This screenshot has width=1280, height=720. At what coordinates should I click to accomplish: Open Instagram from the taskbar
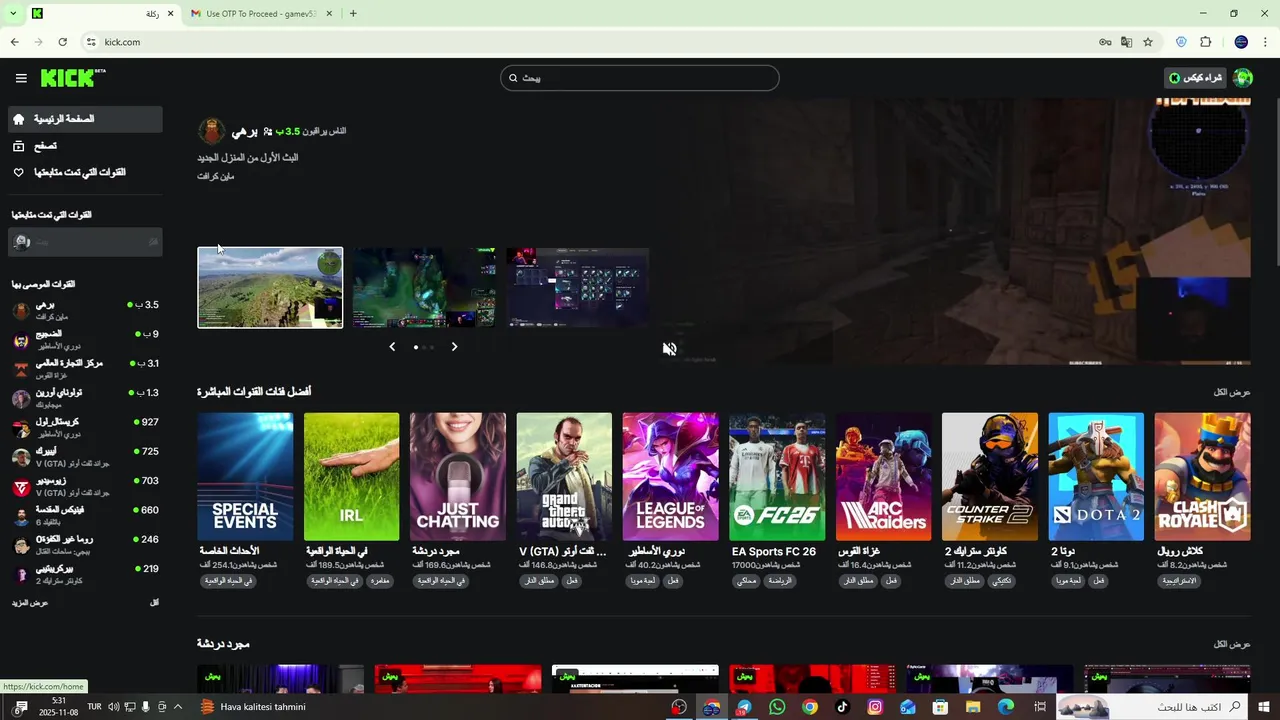point(875,707)
